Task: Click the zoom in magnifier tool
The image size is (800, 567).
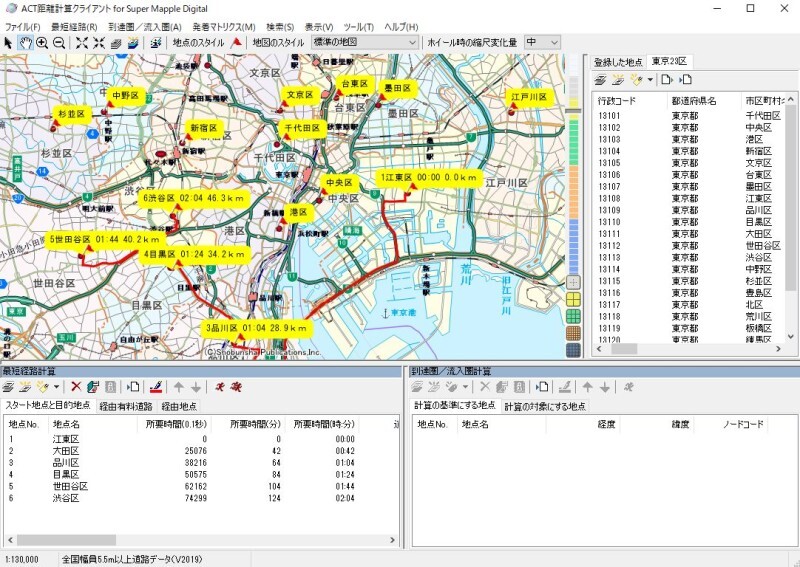Action: tap(42, 43)
